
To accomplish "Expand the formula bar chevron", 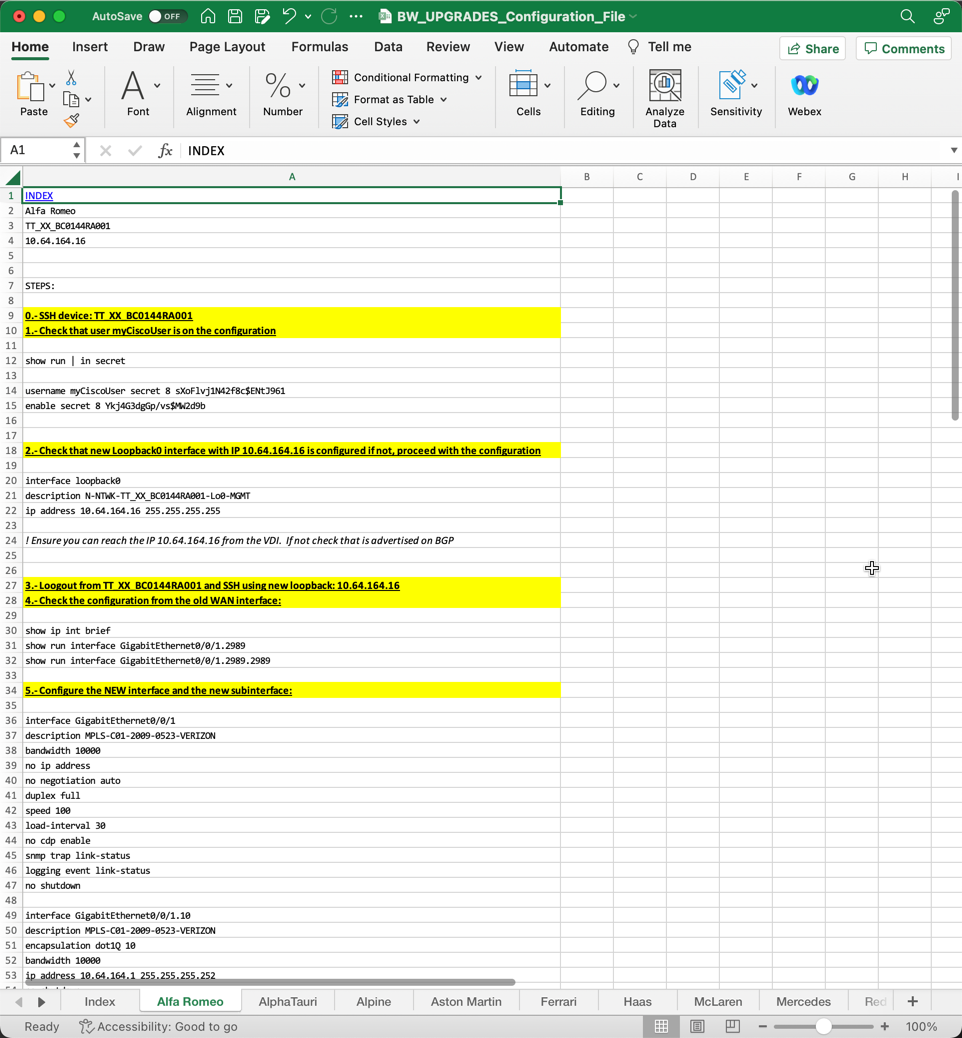I will pos(954,150).
